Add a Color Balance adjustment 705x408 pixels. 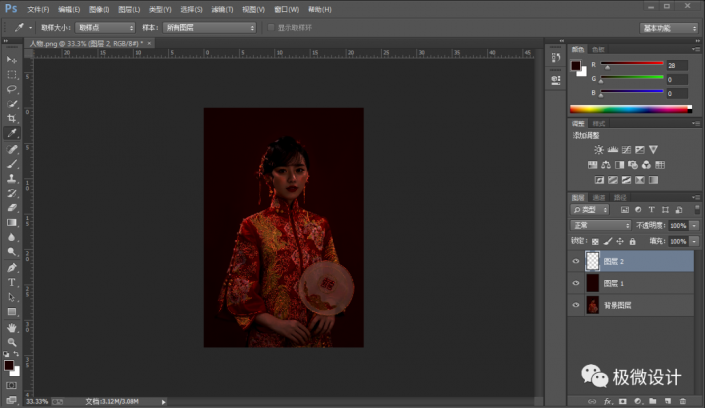606,165
